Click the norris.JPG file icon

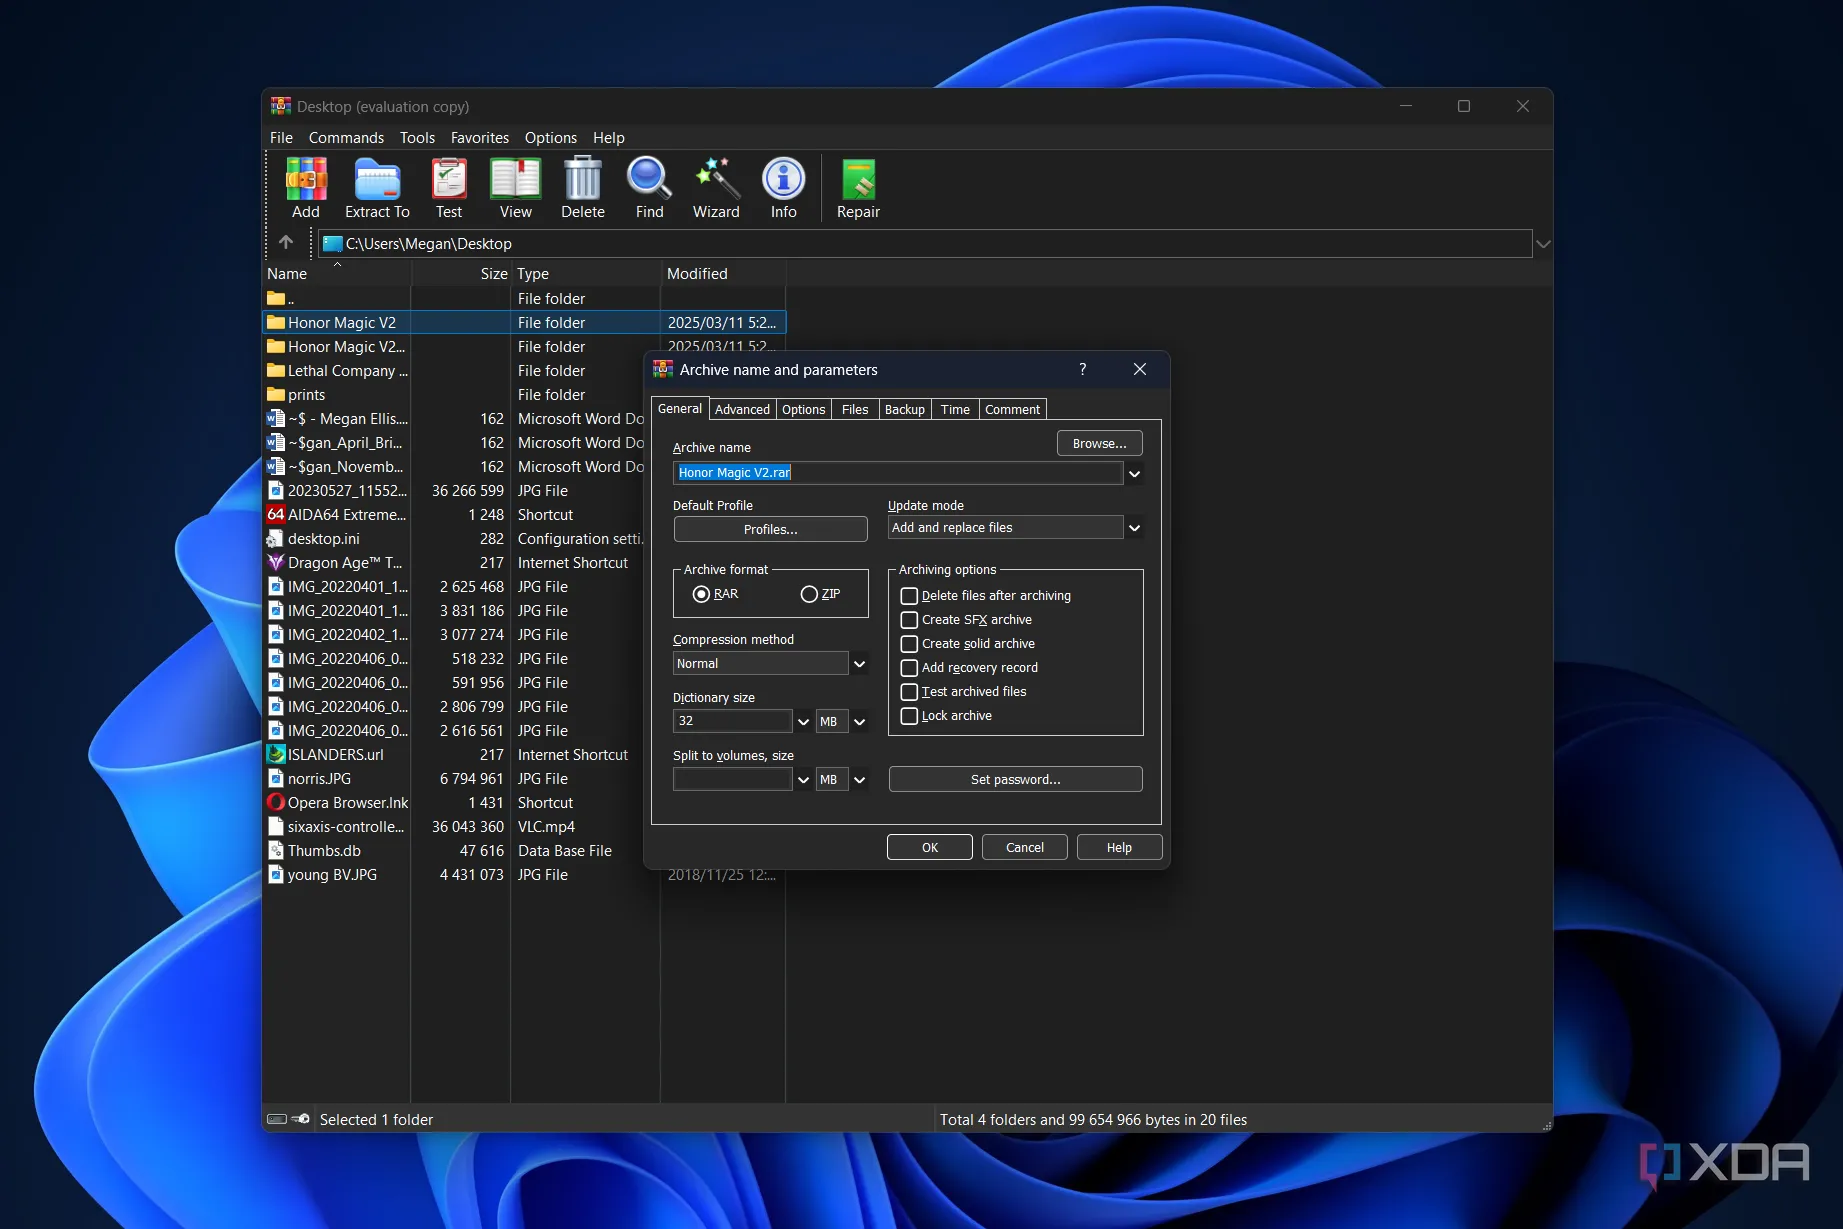276,778
